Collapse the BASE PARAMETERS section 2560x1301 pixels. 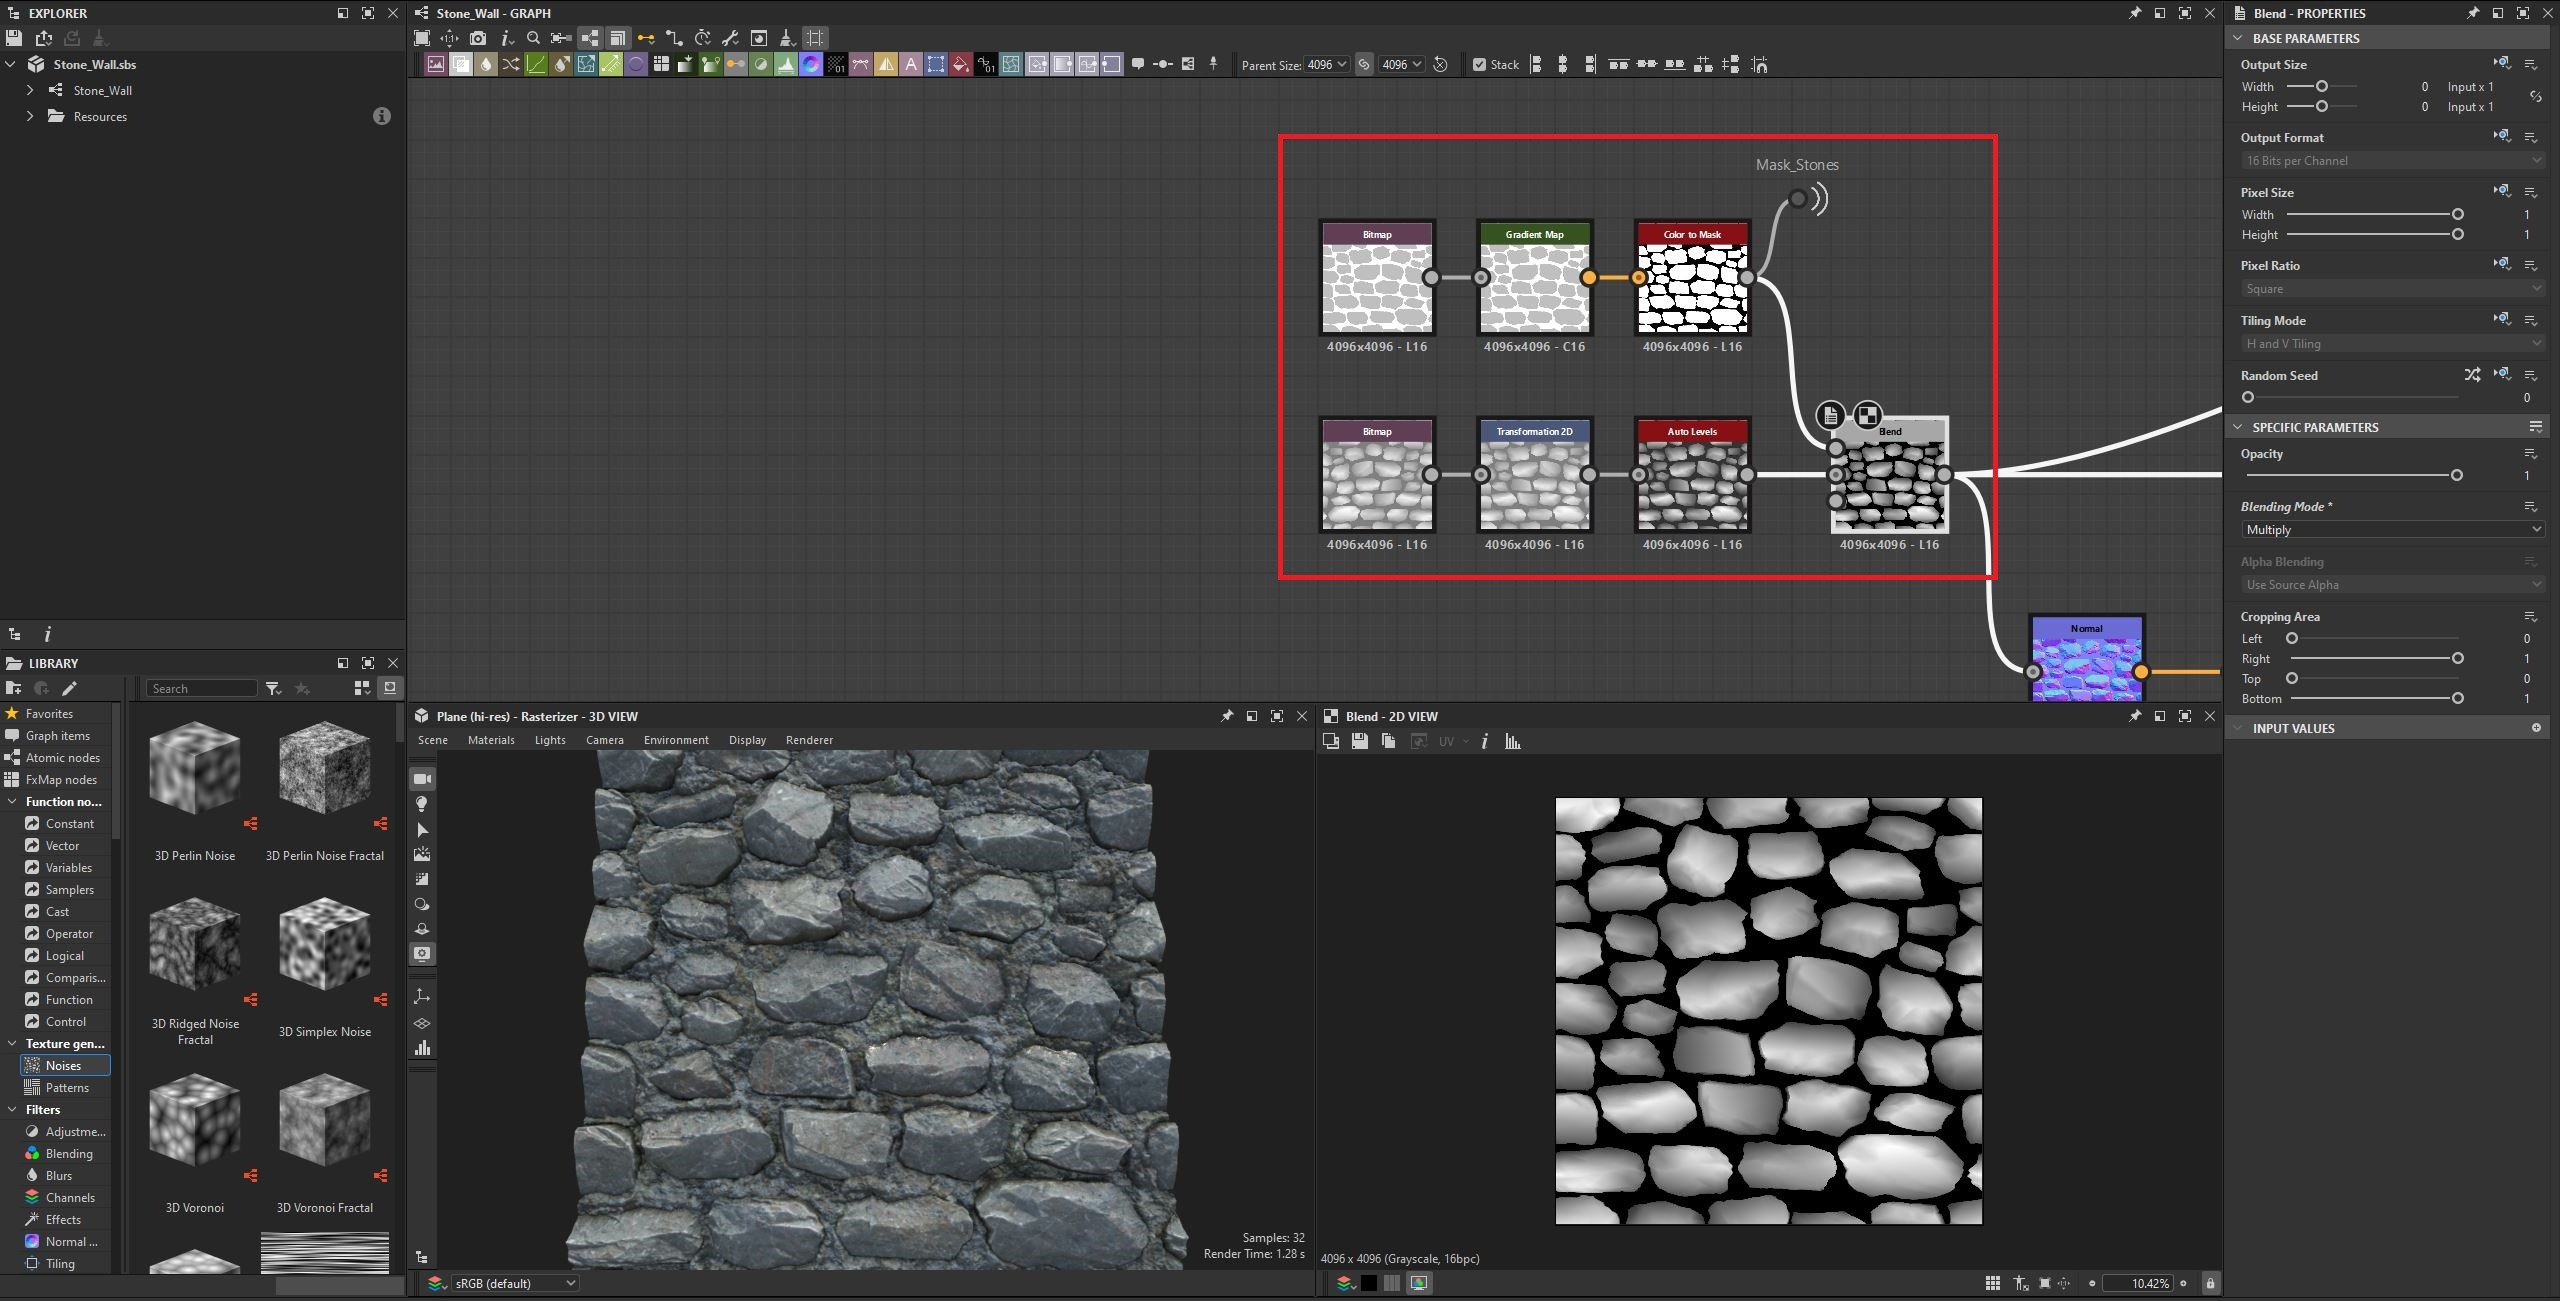[x=2238, y=38]
